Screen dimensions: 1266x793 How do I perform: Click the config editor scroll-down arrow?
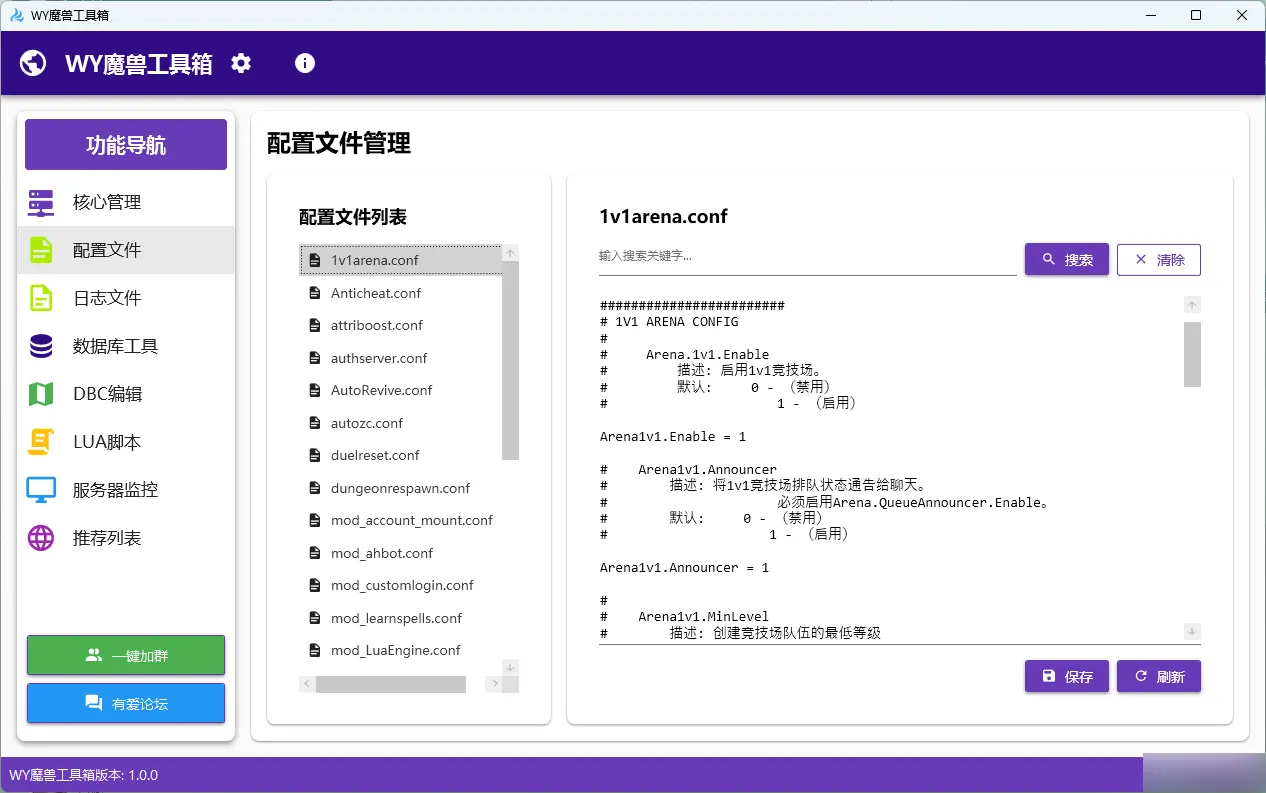click(1191, 631)
